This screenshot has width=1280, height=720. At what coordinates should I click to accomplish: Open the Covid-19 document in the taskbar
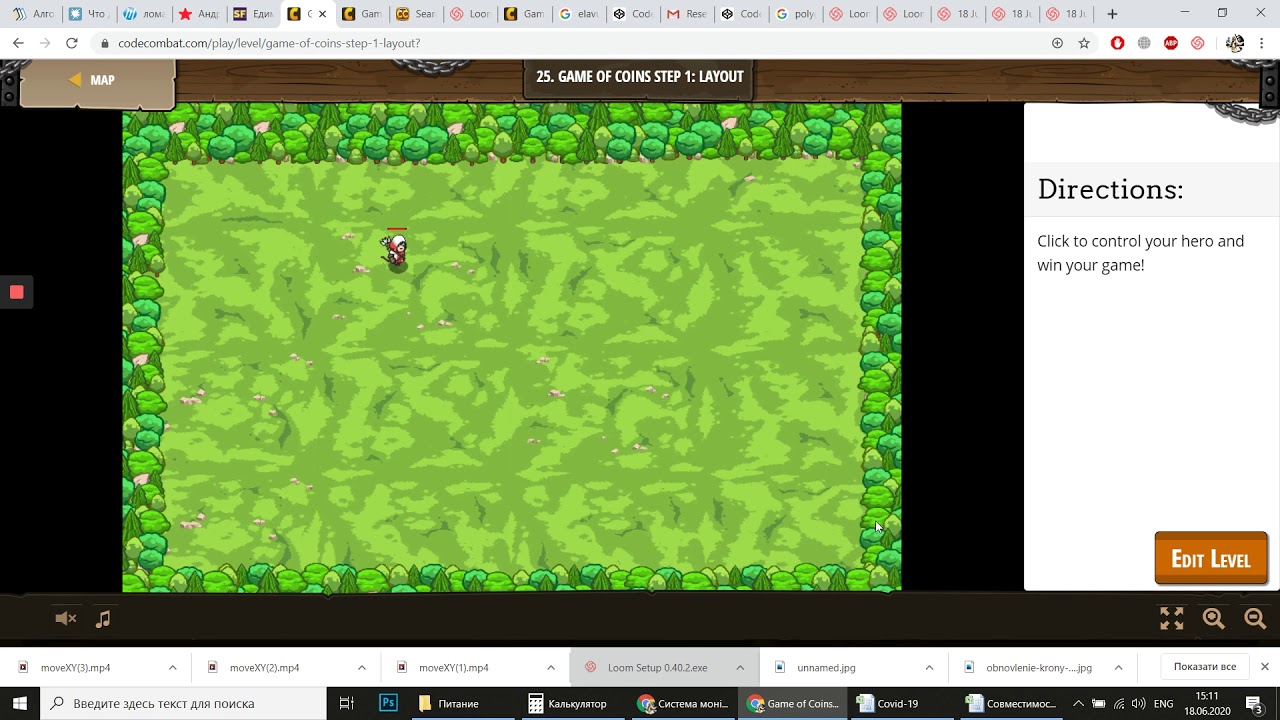(903, 703)
